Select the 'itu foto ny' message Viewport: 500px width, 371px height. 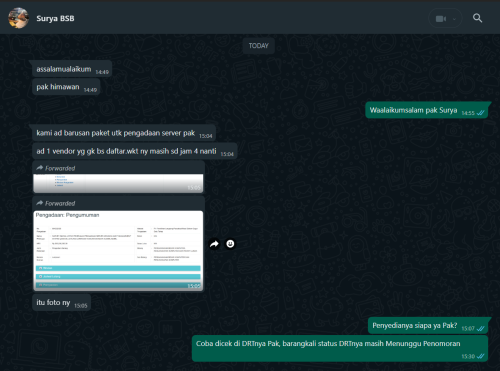click(x=62, y=303)
